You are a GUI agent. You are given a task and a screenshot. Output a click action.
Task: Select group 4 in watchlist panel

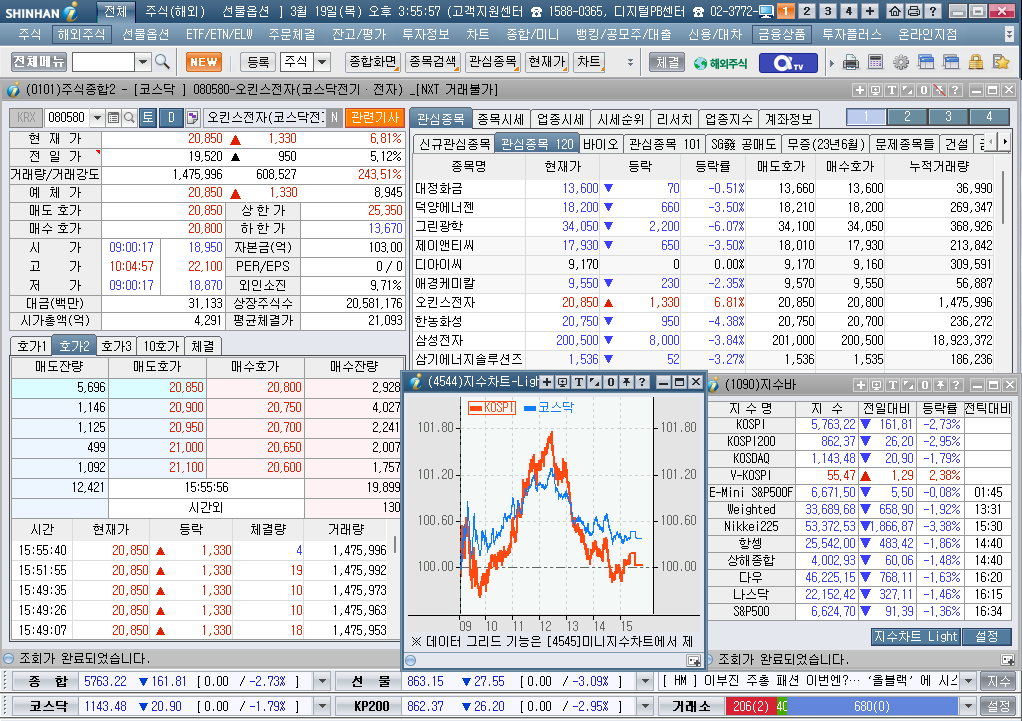coord(989,117)
